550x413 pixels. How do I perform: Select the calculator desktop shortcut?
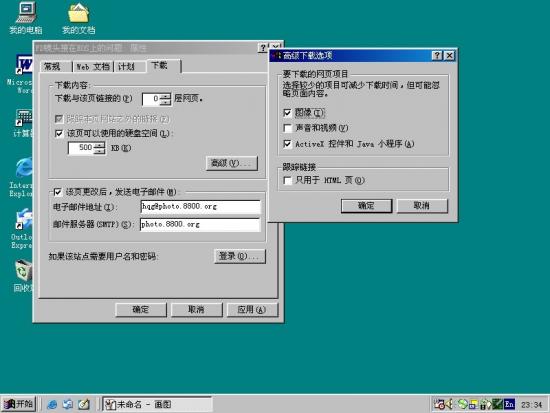pos(23,123)
